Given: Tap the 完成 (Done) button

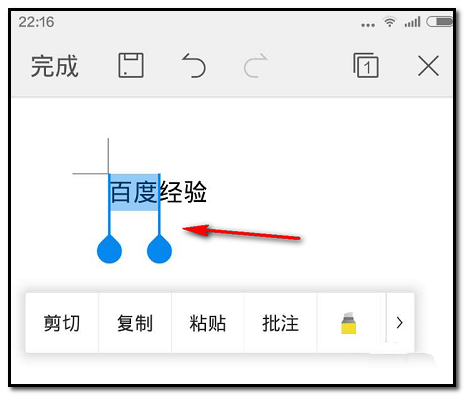Looking at the screenshot, I should (x=55, y=66).
